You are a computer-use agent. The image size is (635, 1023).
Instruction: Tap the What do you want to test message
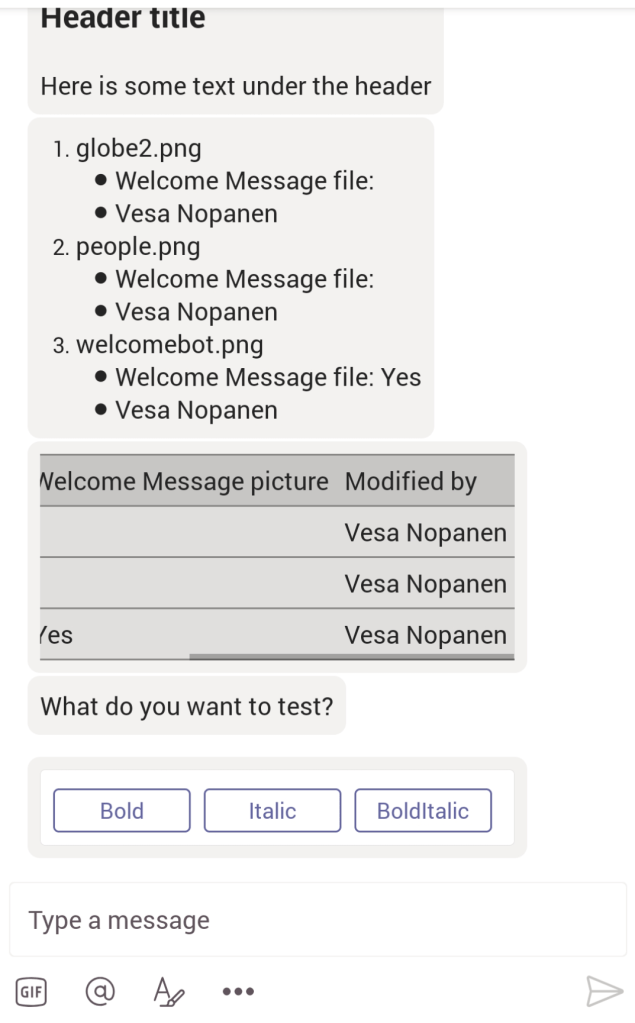(x=187, y=707)
